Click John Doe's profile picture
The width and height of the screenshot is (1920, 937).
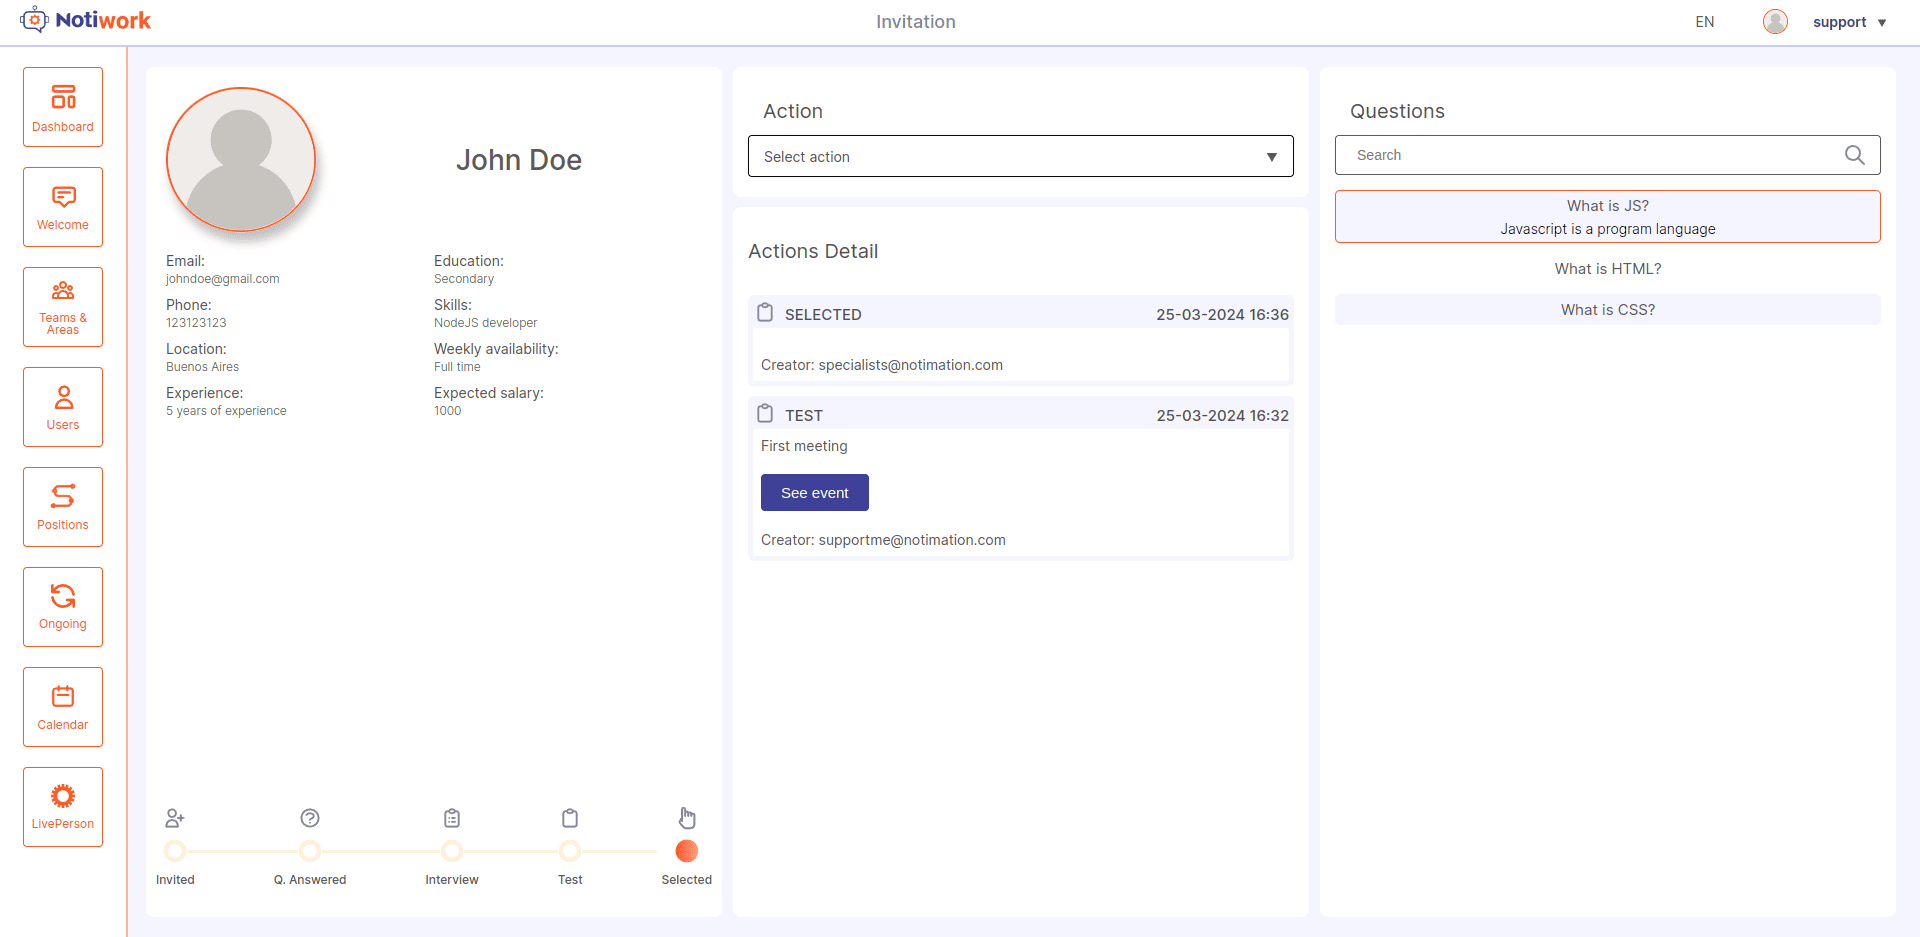241,160
